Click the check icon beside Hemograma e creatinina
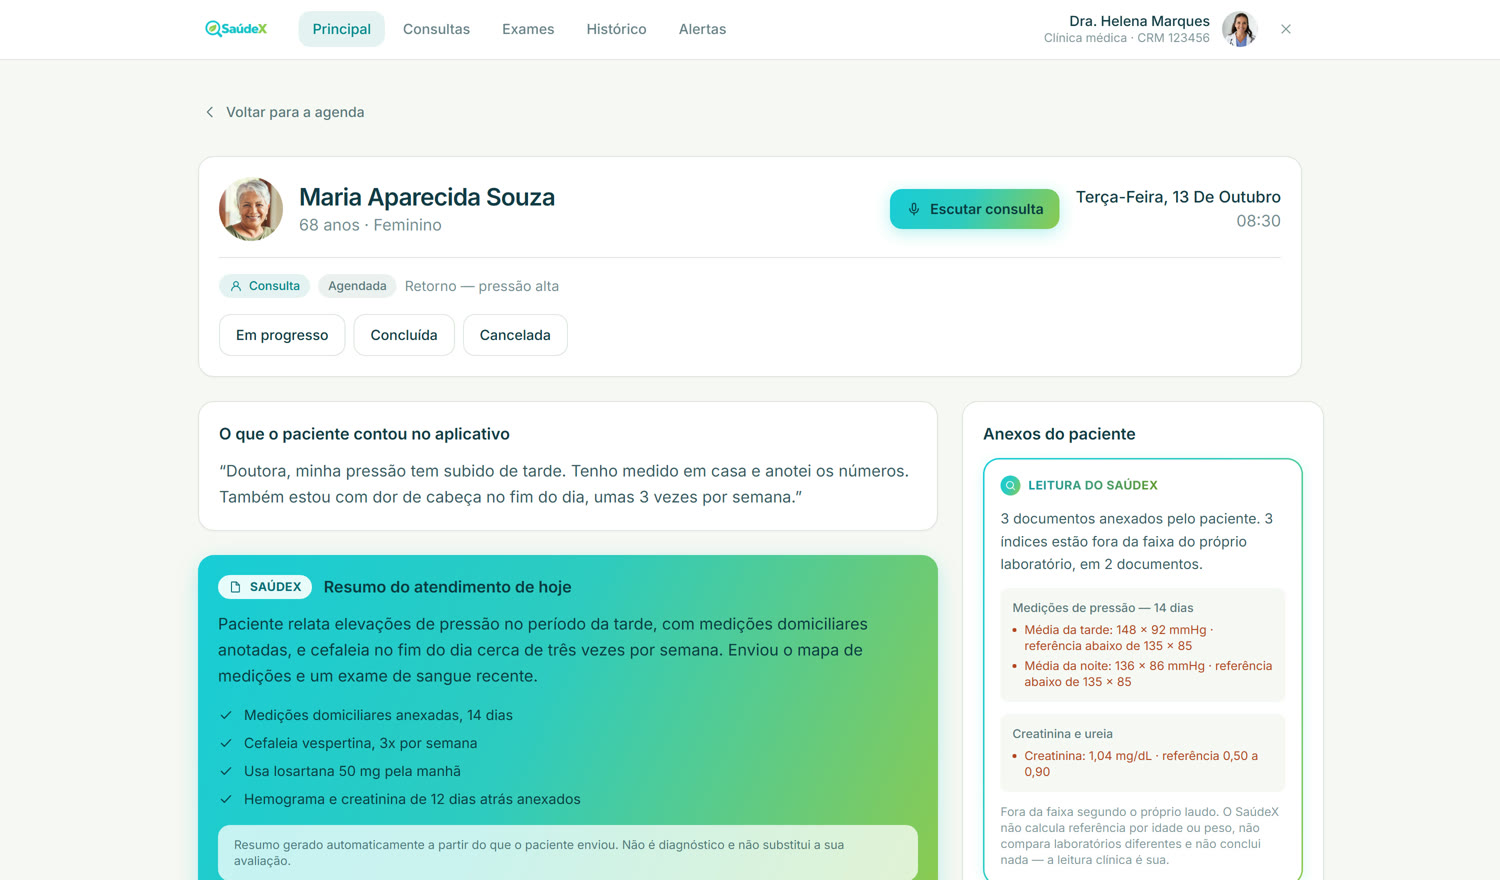Screen dimensions: 1500x880 (x=226, y=799)
